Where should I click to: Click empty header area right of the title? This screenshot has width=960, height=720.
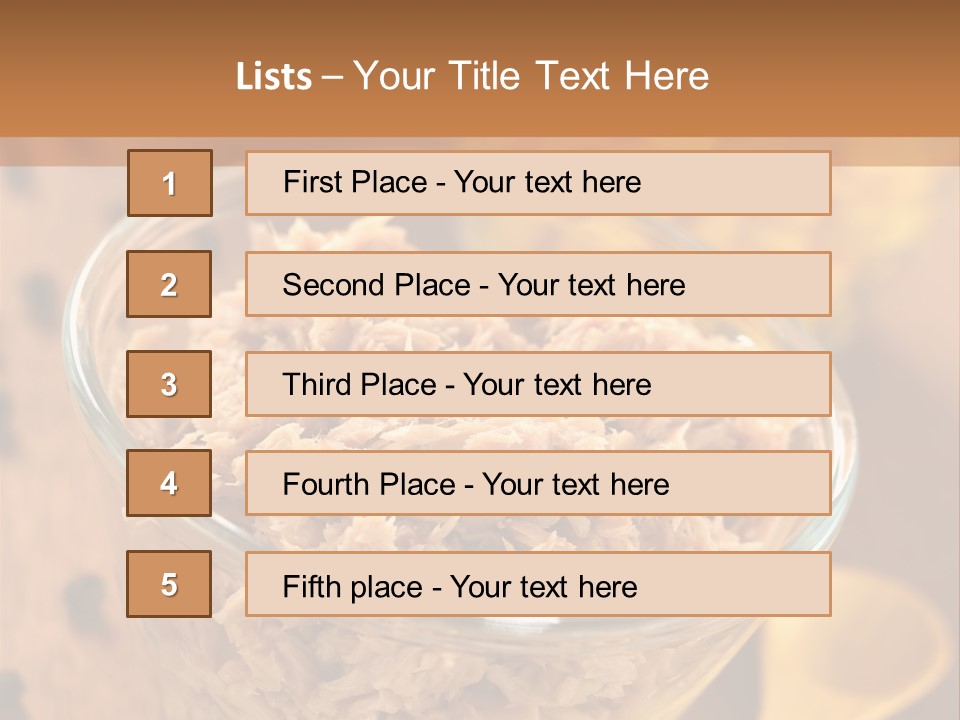coord(840,75)
